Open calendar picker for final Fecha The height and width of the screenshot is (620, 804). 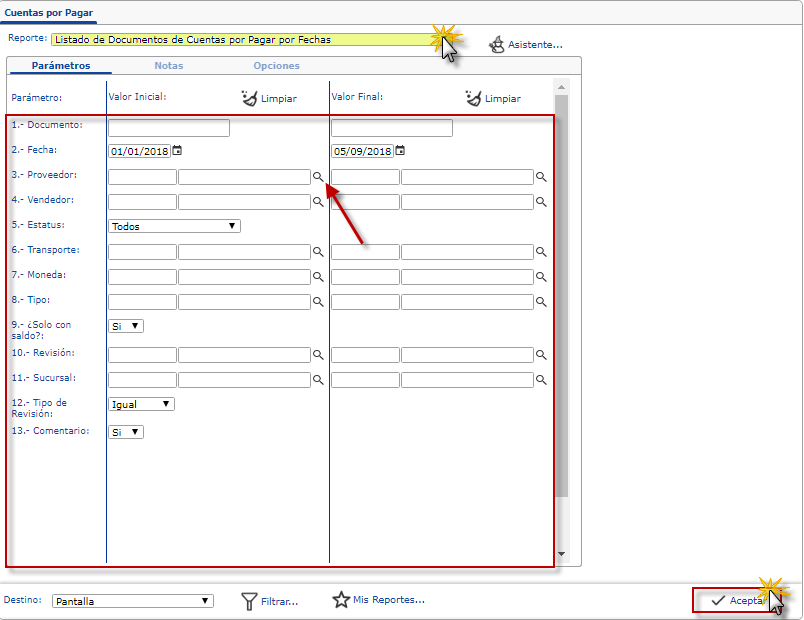click(x=400, y=151)
